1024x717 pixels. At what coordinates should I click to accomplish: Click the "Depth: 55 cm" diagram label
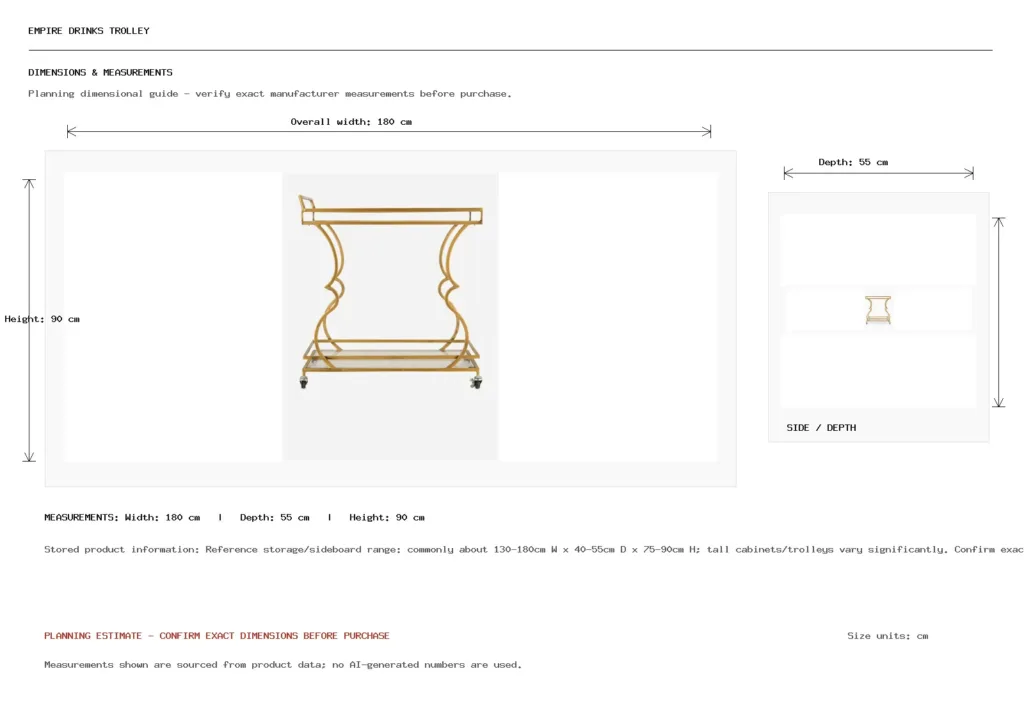(853, 162)
